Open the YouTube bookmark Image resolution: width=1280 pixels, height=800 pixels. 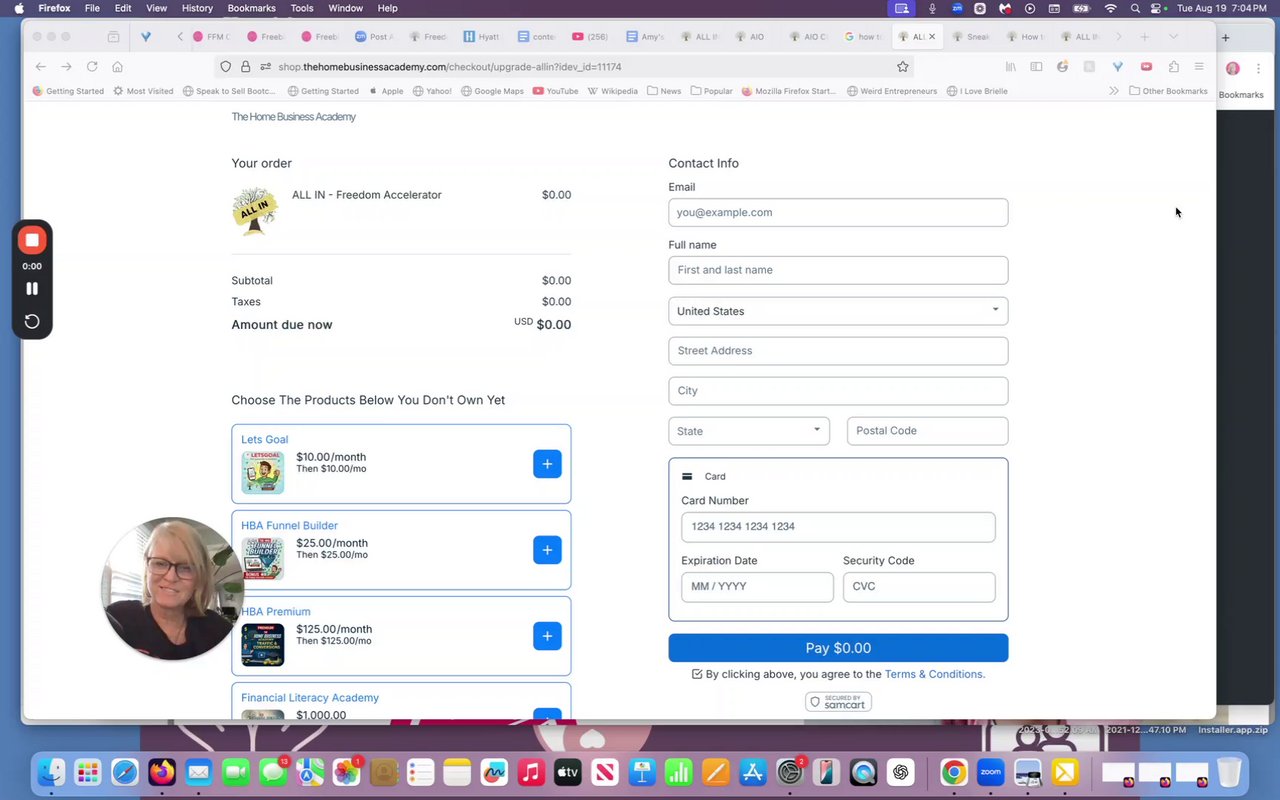tap(555, 91)
